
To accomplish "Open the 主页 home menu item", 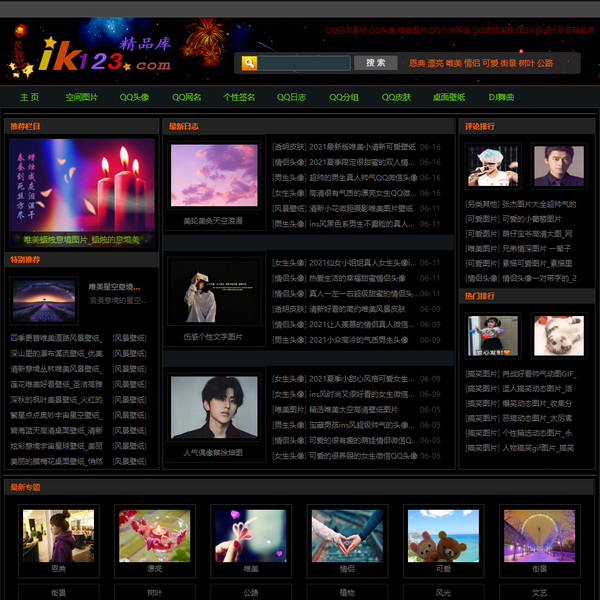I will coord(29,97).
